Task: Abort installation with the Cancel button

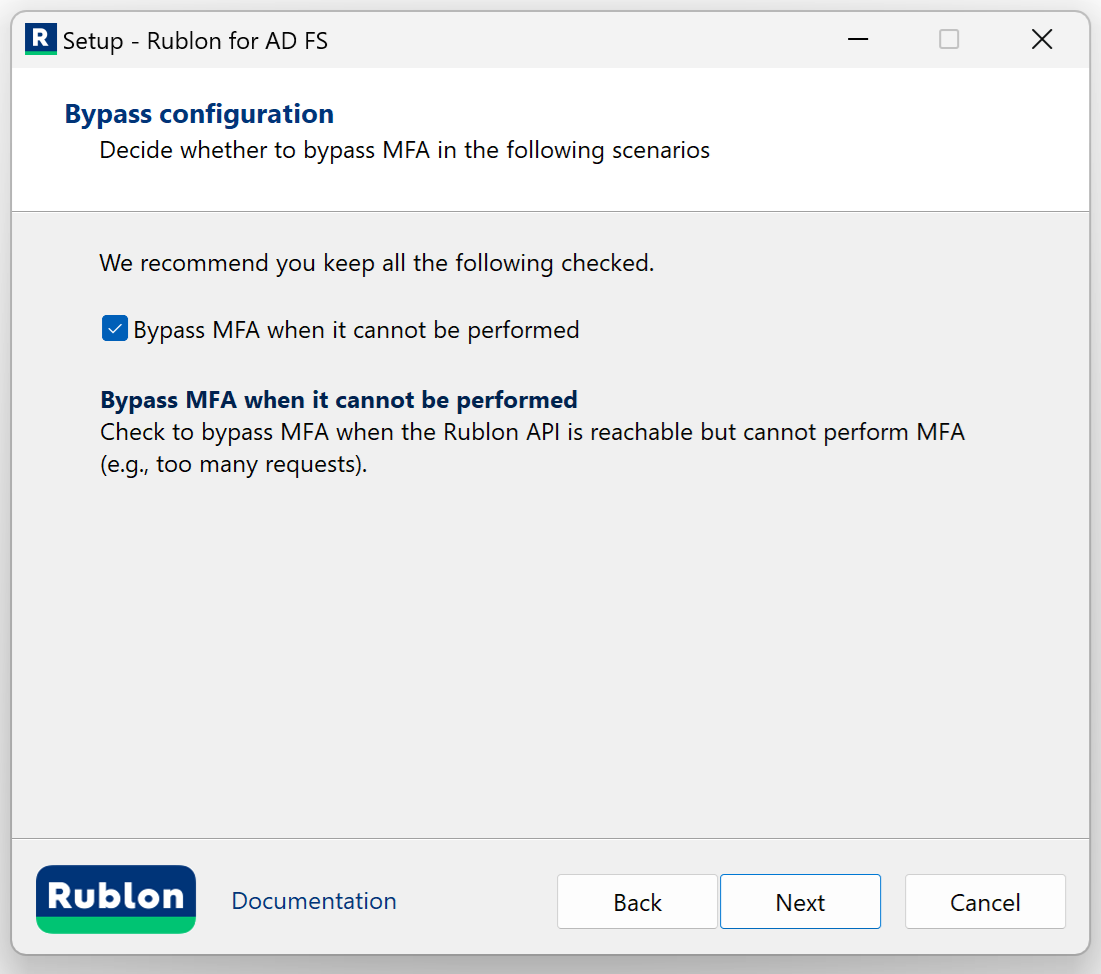Action: [x=985, y=902]
